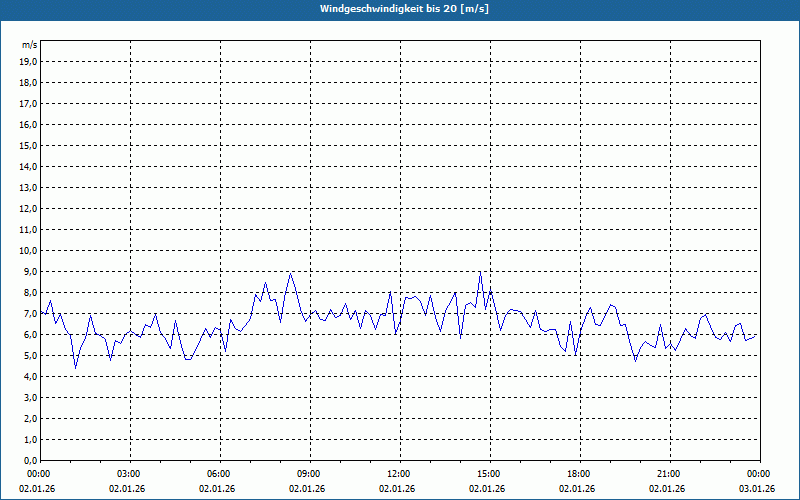Viewport: 800px width, 500px height.
Task: Click the 06:00 time axis label
Action: click(x=218, y=474)
